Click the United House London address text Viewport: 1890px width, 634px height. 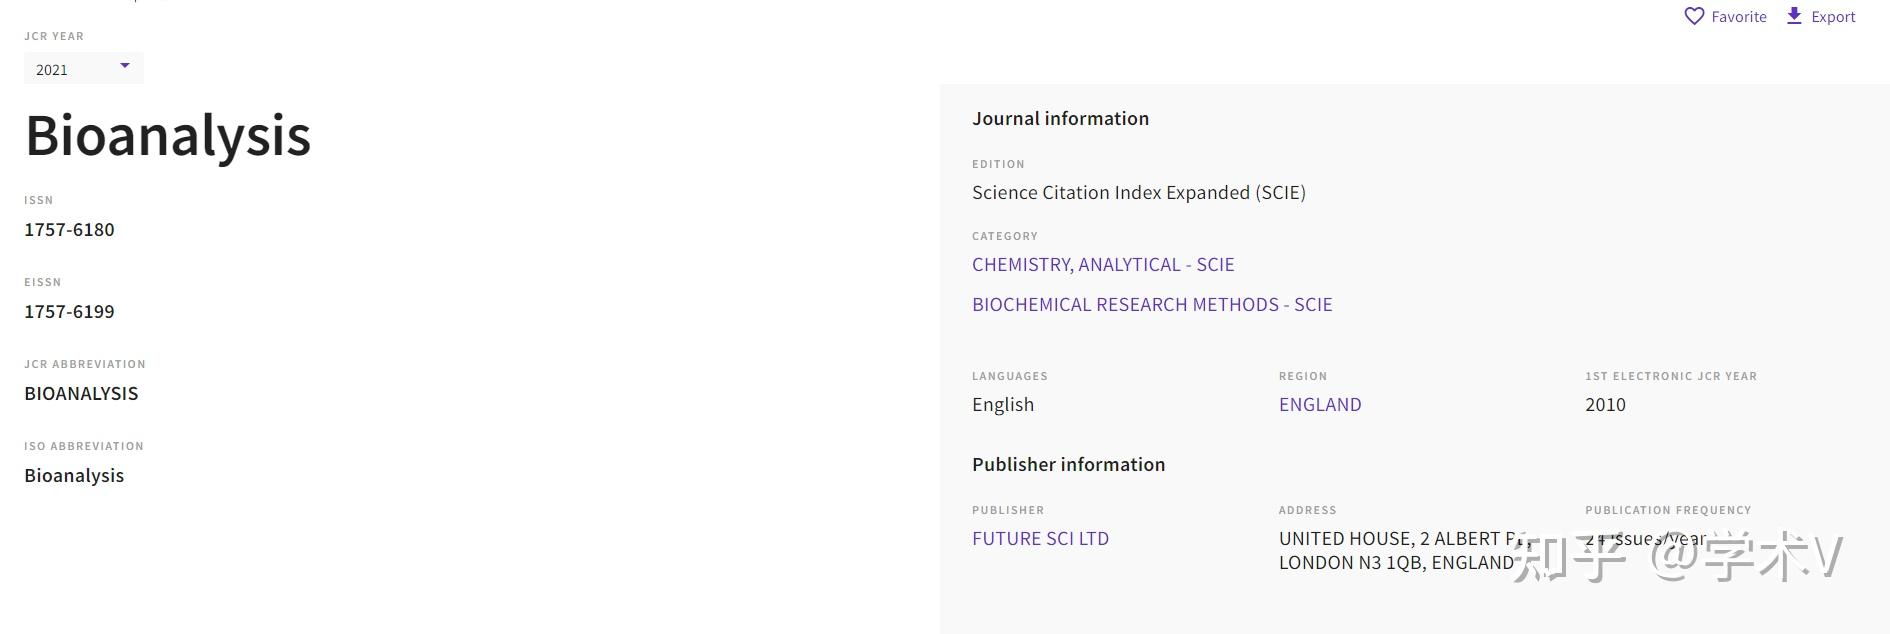point(1396,550)
